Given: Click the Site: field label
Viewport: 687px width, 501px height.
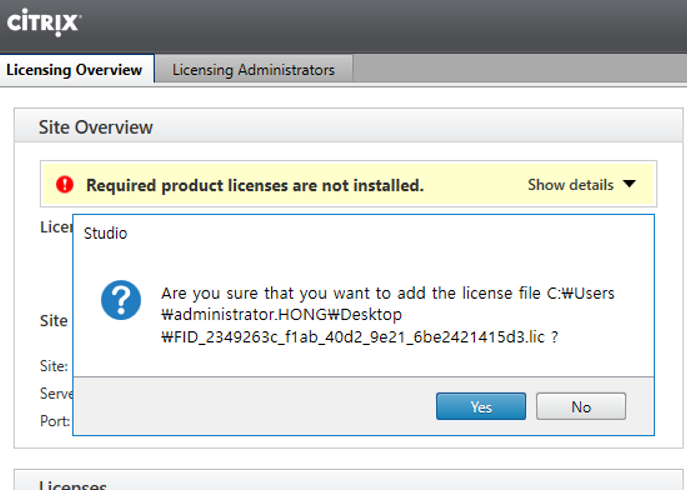Looking at the screenshot, I should pos(53,366).
